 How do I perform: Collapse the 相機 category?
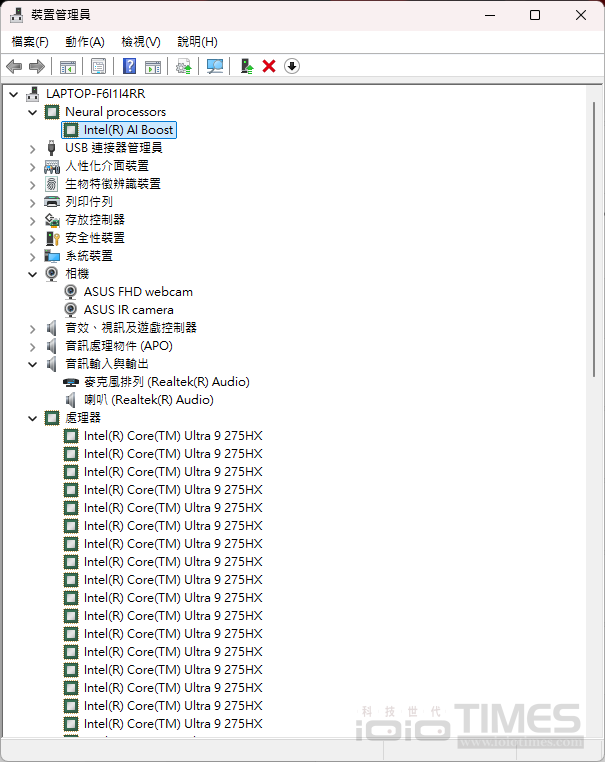[x=33, y=275]
